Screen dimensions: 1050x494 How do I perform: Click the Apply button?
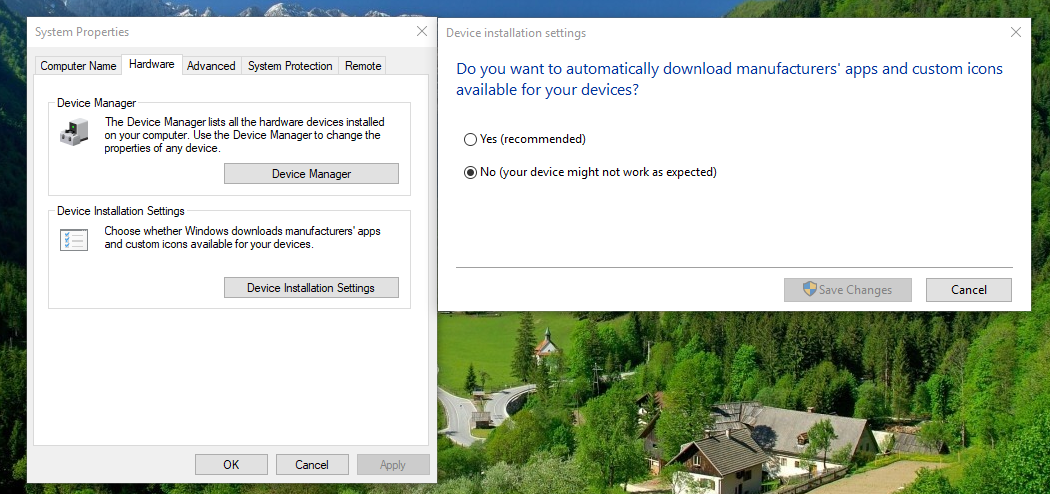pos(393,464)
